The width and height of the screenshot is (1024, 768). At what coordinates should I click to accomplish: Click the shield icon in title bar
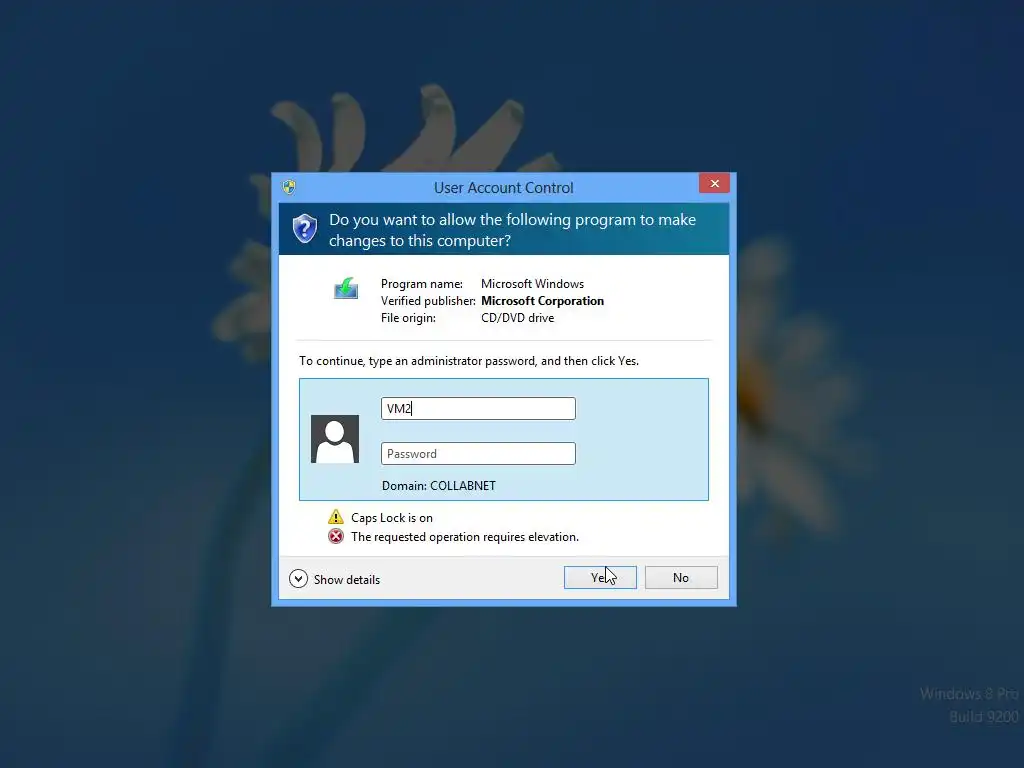289,187
